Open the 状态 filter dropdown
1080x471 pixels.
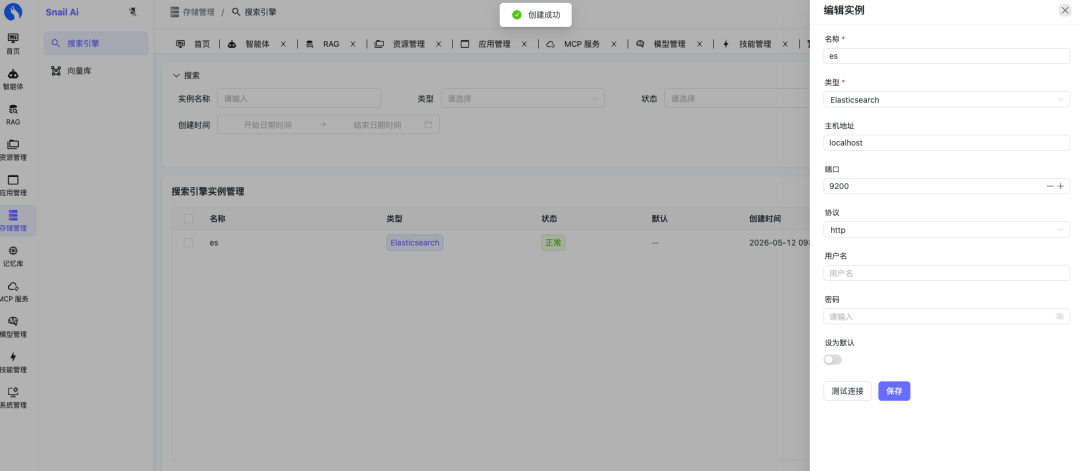(x=737, y=98)
